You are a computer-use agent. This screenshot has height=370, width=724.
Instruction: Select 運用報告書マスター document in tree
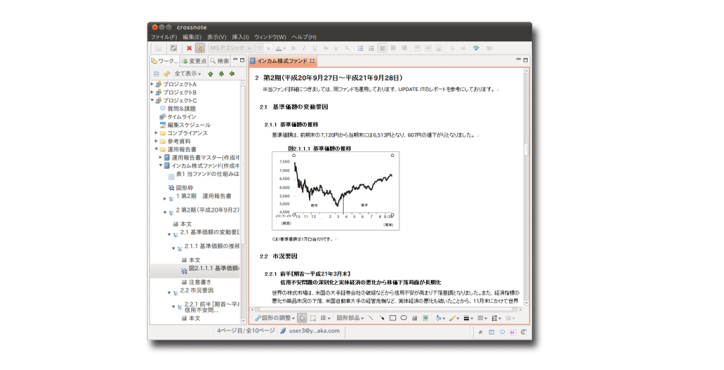205,158
